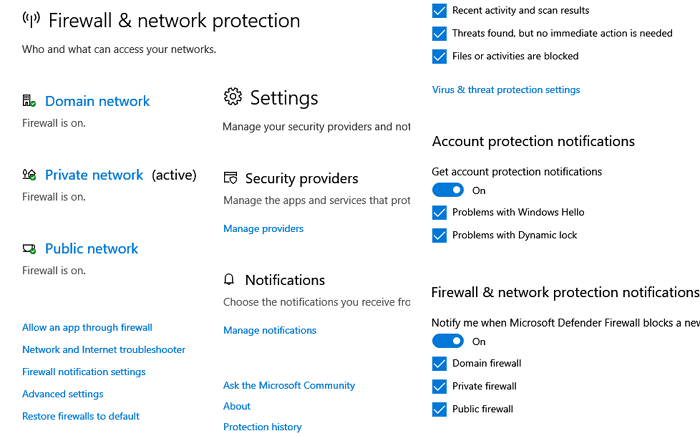Click the Notifications bell icon
Screen dimensions: 700x436
pos(229,279)
